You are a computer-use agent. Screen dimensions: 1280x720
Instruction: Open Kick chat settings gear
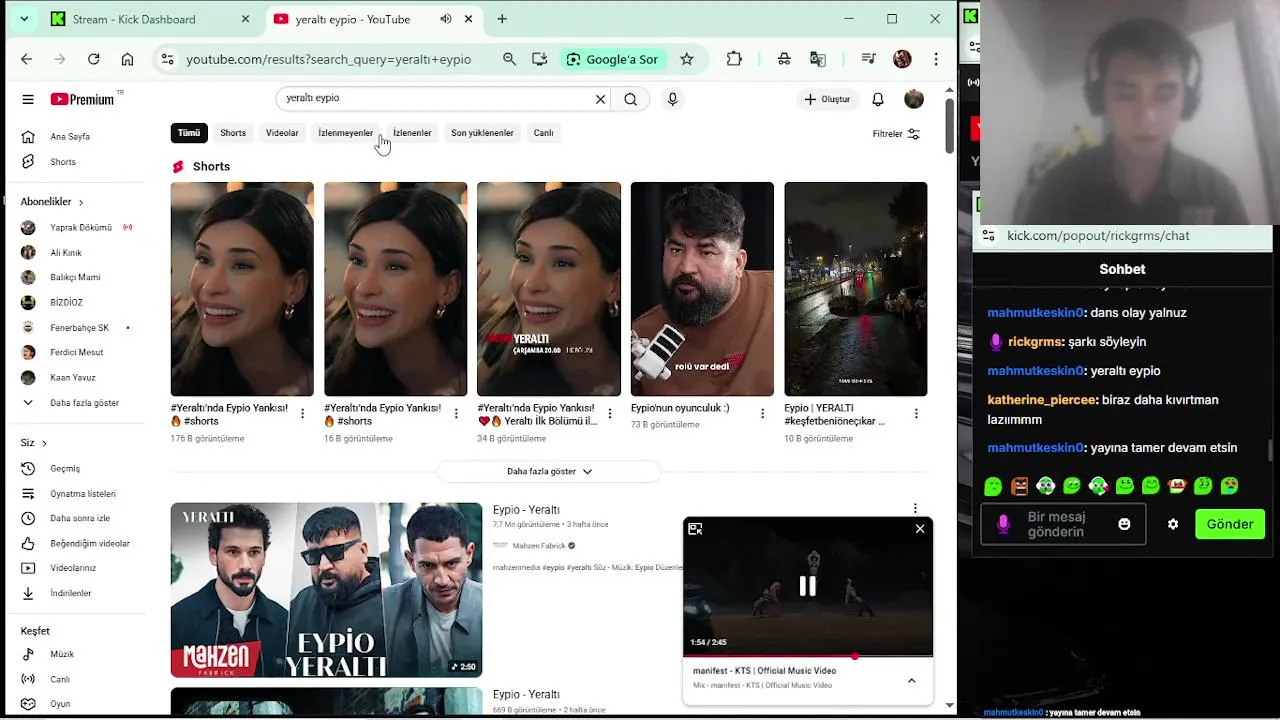[x=1173, y=524]
